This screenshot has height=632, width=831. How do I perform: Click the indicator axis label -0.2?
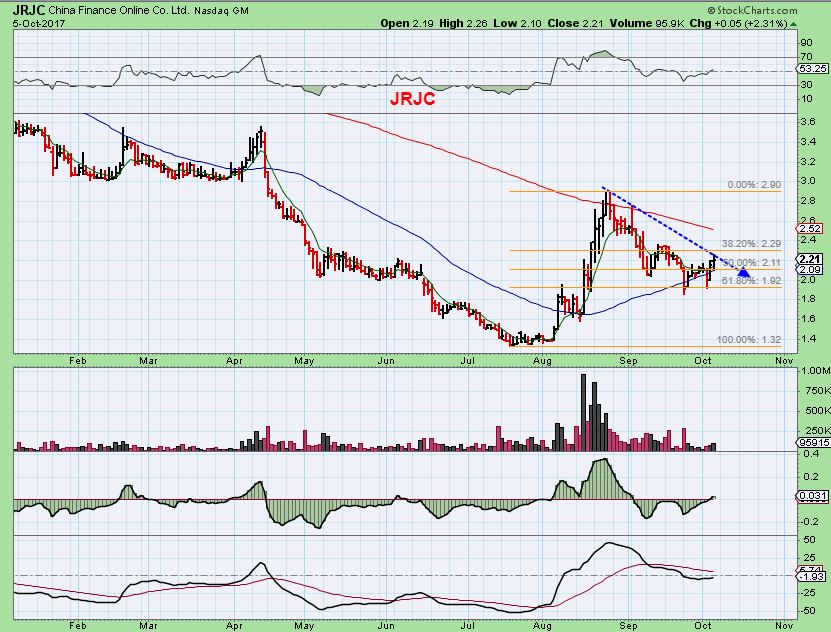point(809,522)
